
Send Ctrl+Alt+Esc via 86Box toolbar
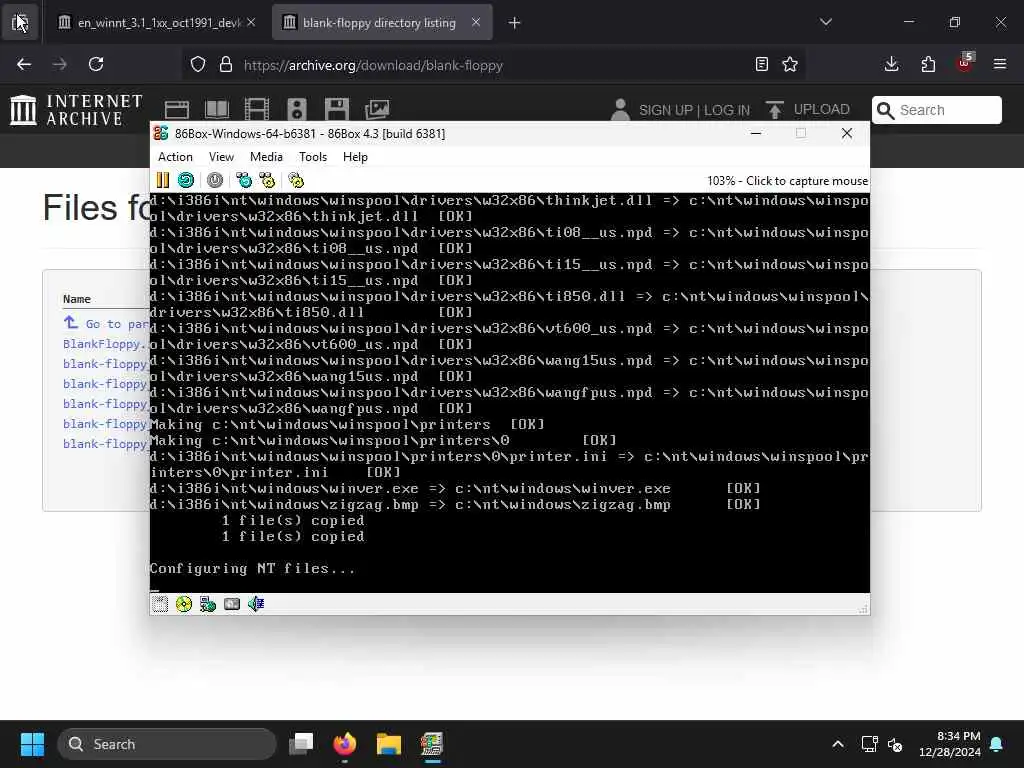[x=267, y=180]
